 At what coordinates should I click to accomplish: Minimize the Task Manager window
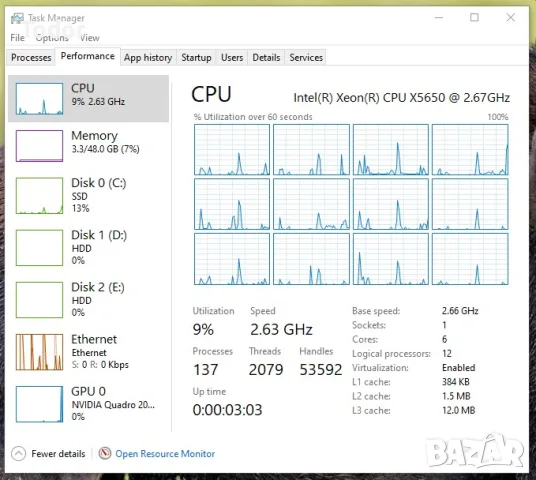click(x=439, y=17)
